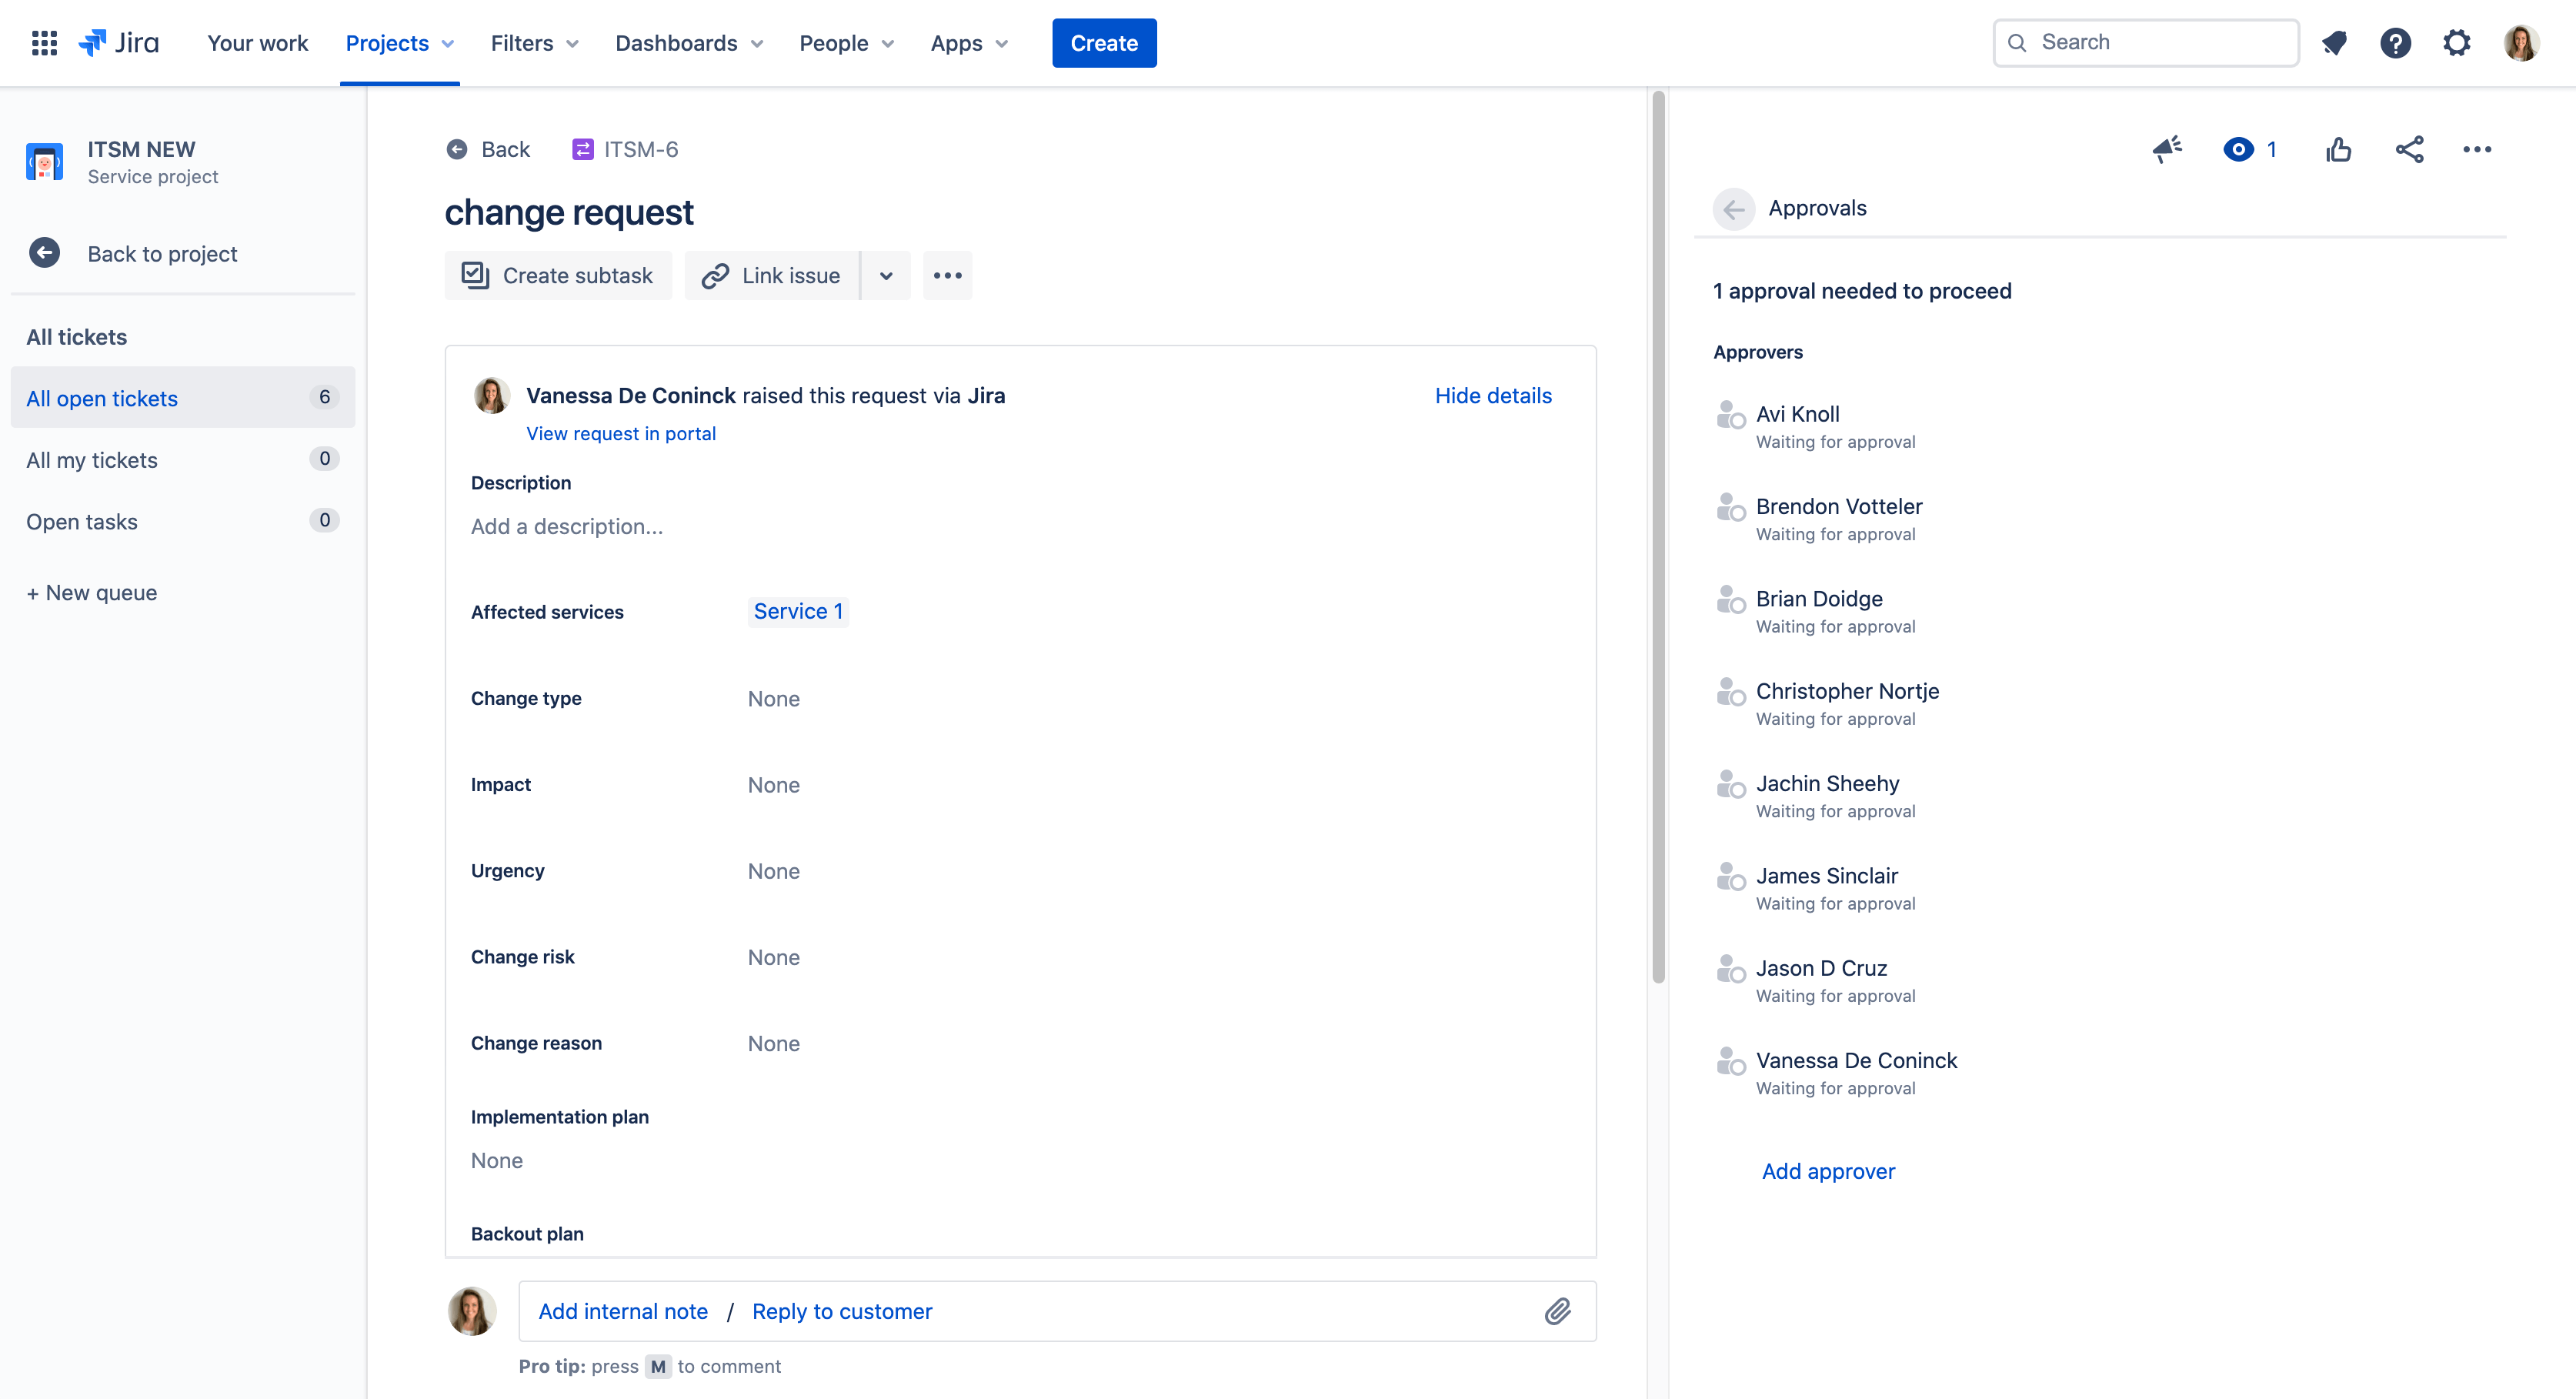Click description field to add text
Viewport: 2576px width, 1399px height.
[565, 526]
